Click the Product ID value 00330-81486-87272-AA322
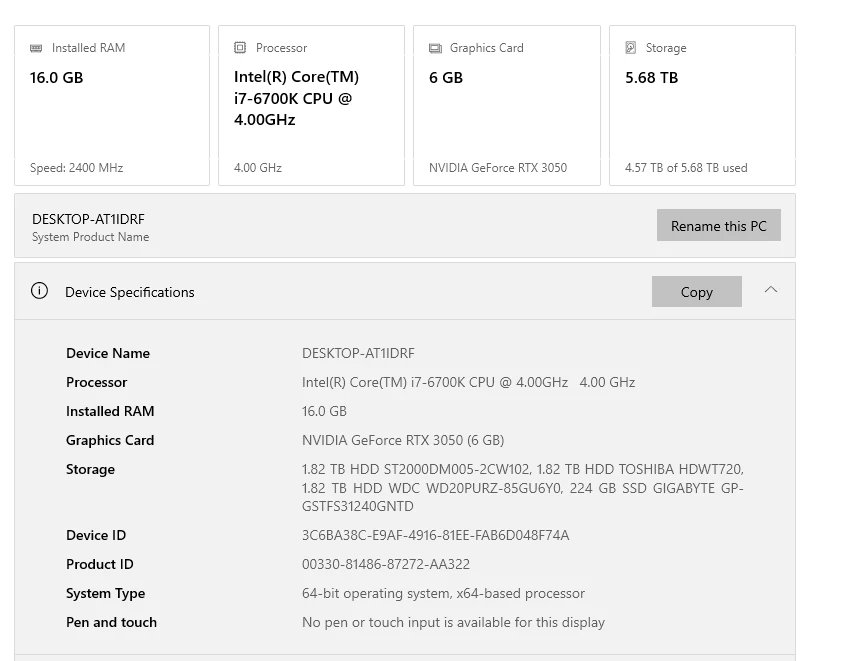 click(x=386, y=564)
